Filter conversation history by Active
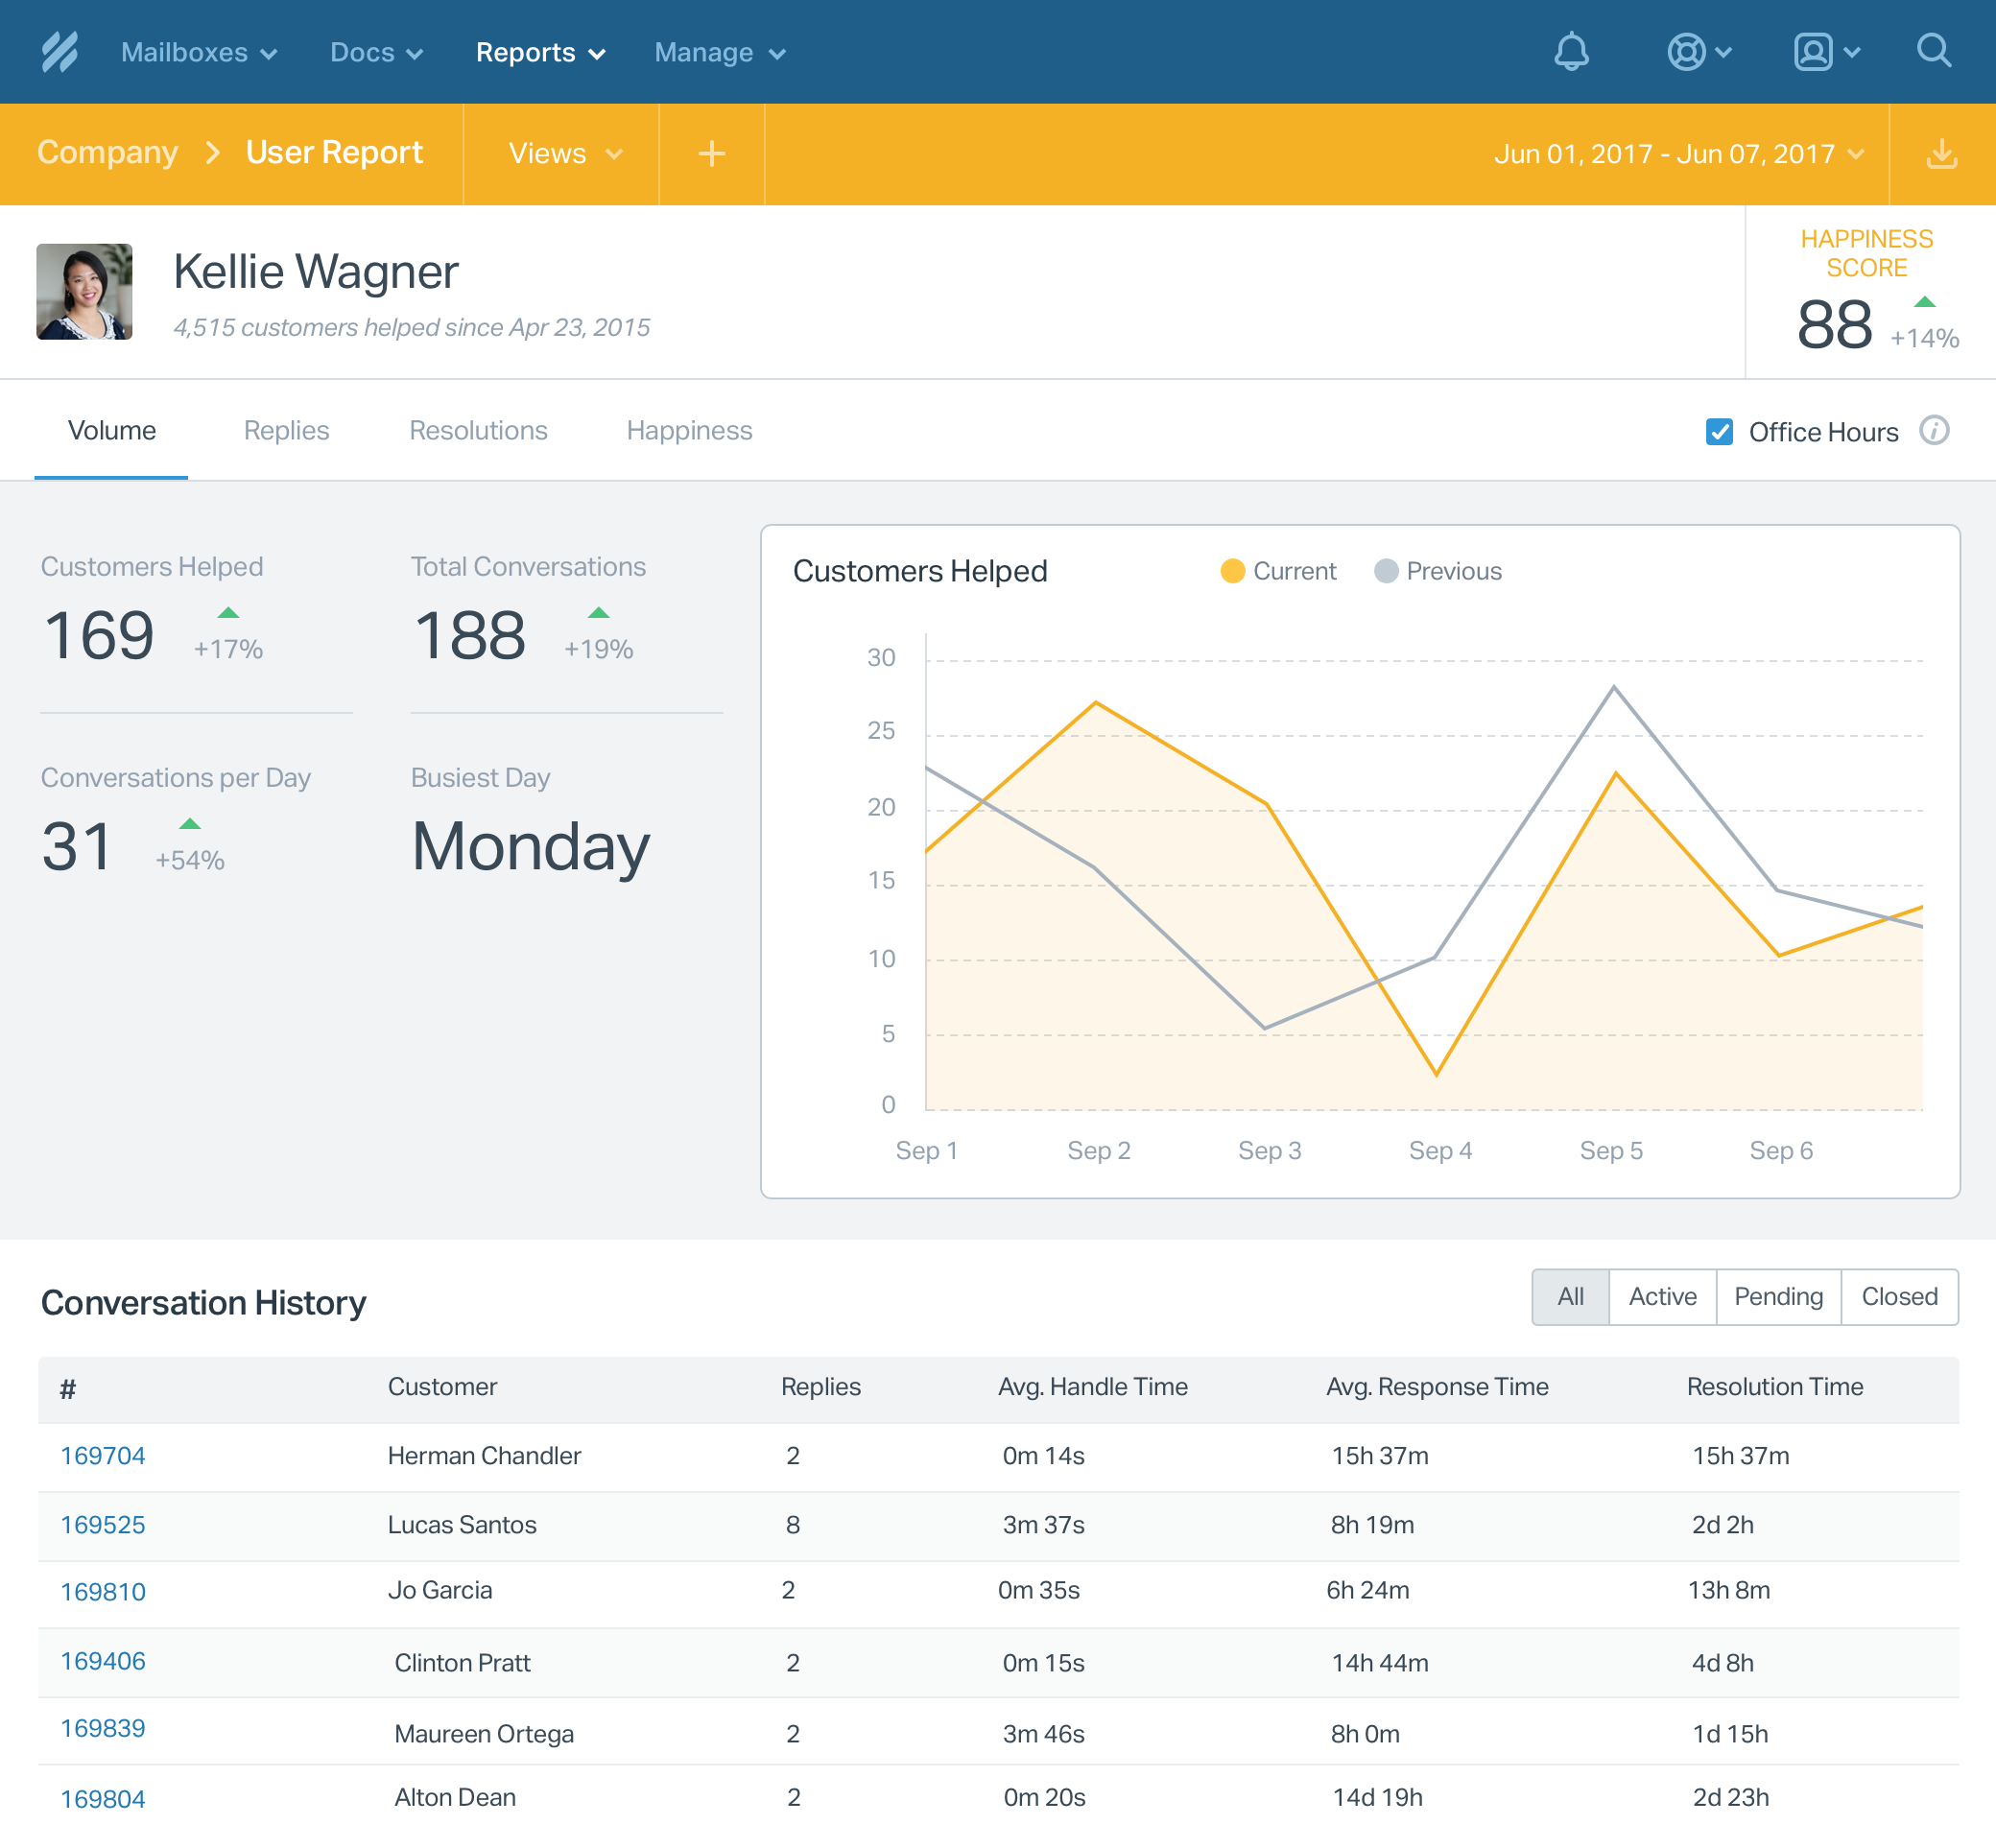The height and width of the screenshot is (1848, 1996). coord(1662,1297)
